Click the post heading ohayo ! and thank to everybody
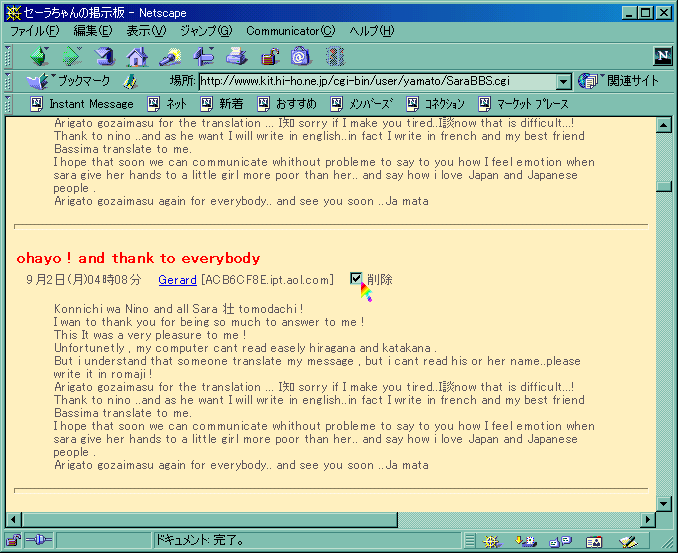The width and height of the screenshot is (678, 553). [138, 258]
